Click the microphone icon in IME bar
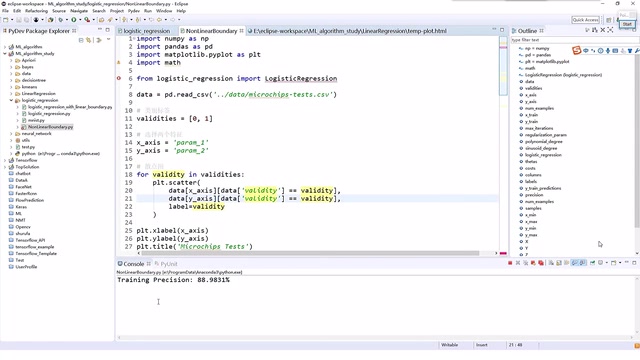This screenshot has width=640, height=360. pyautogui.click(x=608, y=51)
